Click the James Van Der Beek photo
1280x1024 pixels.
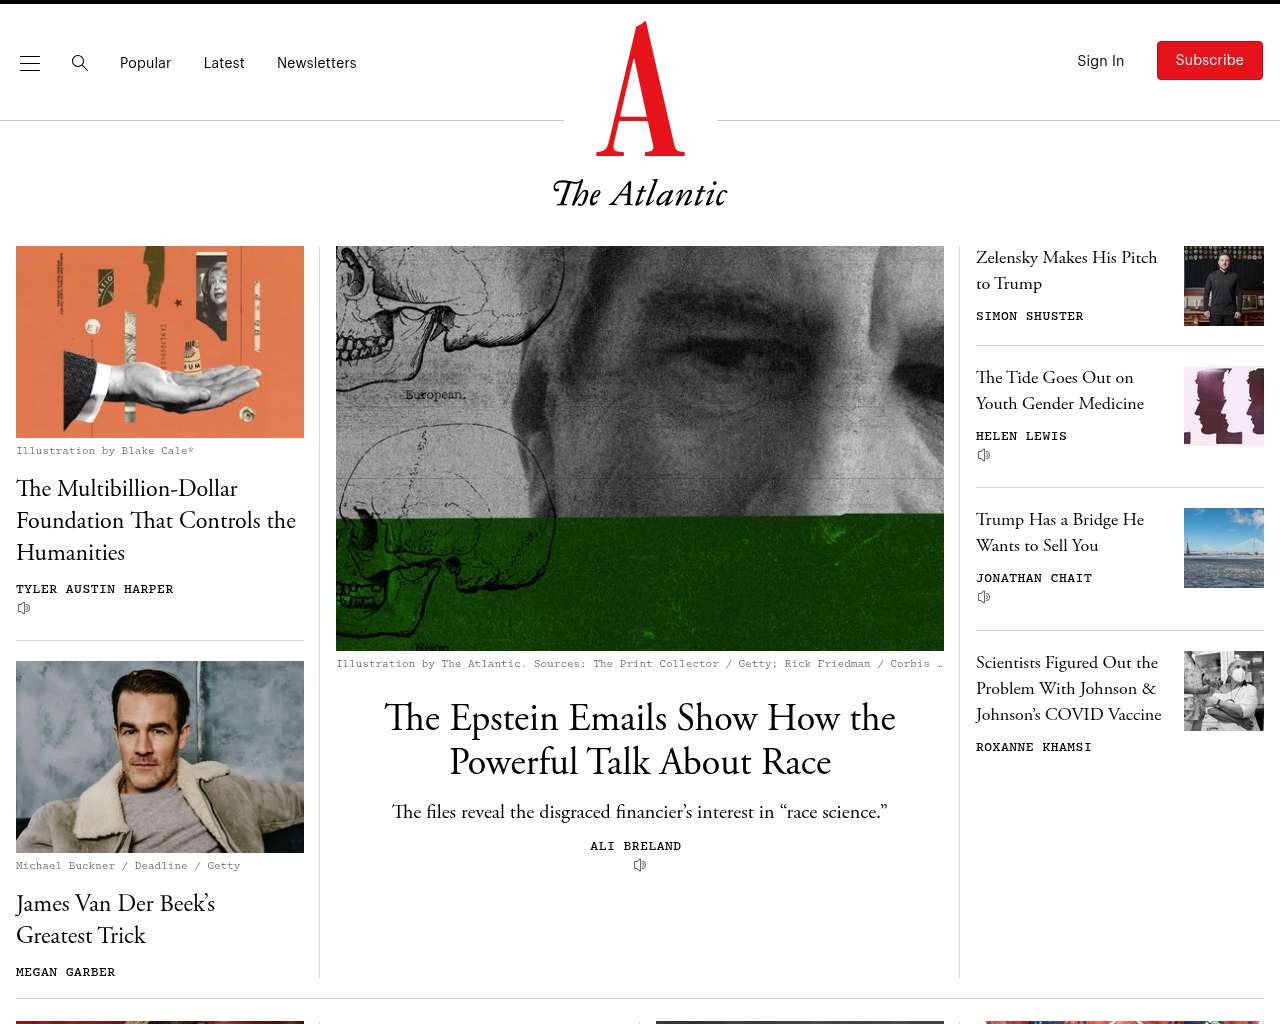pyautogui.click(x=160, y=757)
